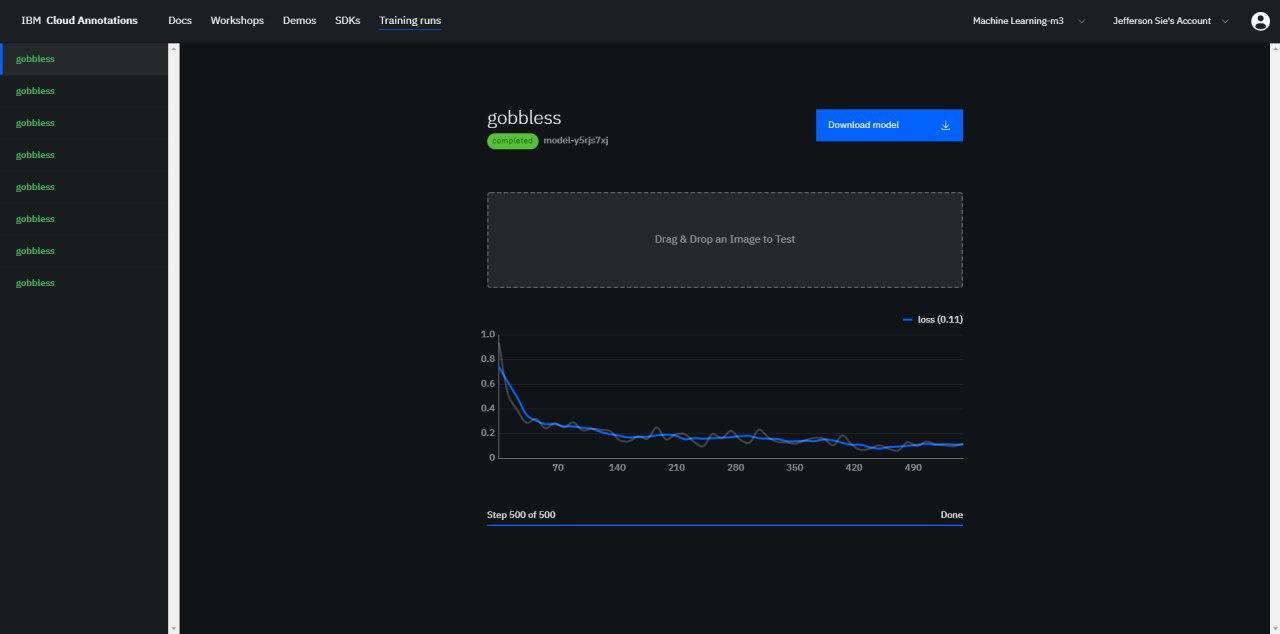Click the green completed status badge
Screen dimensions: 1280x634
[x=512, y=141]
